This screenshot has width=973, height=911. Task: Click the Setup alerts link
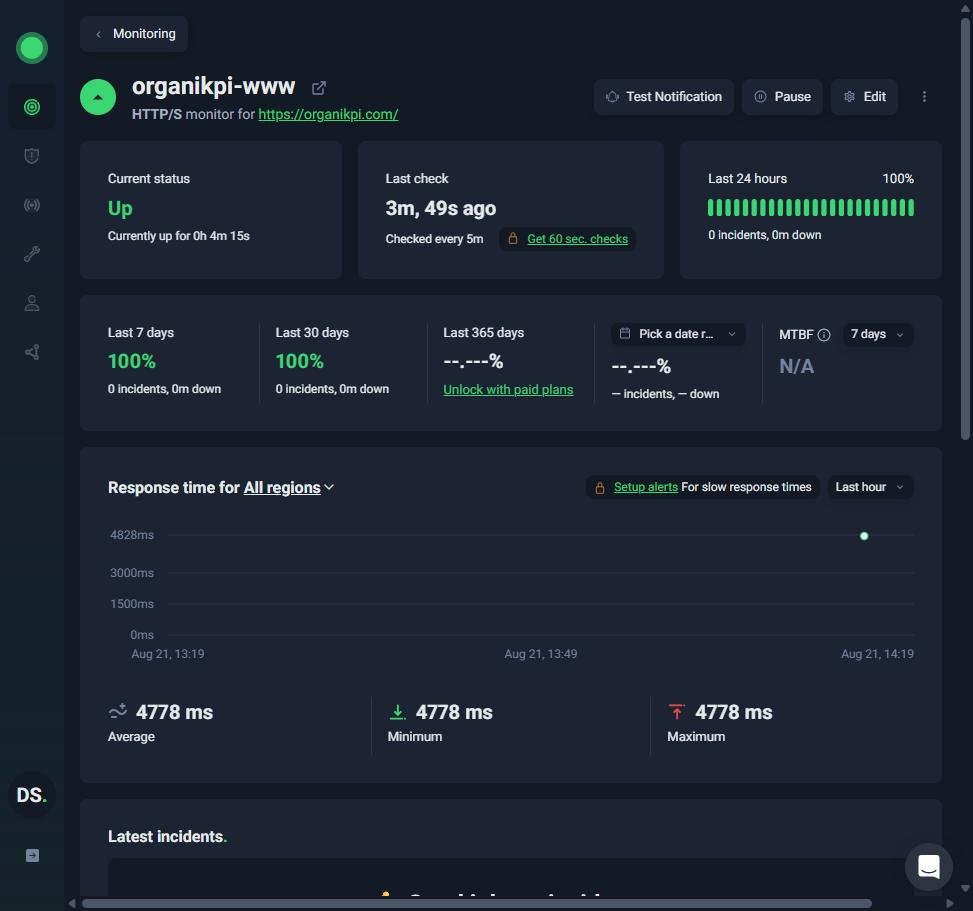(645, 487)
